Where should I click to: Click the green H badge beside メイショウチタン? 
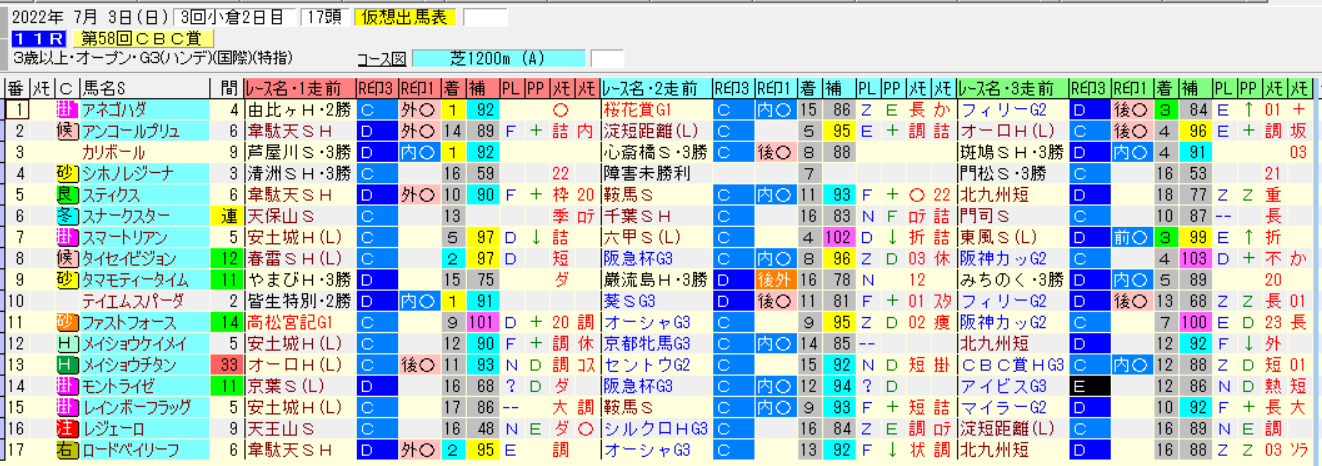coord(67,365)
